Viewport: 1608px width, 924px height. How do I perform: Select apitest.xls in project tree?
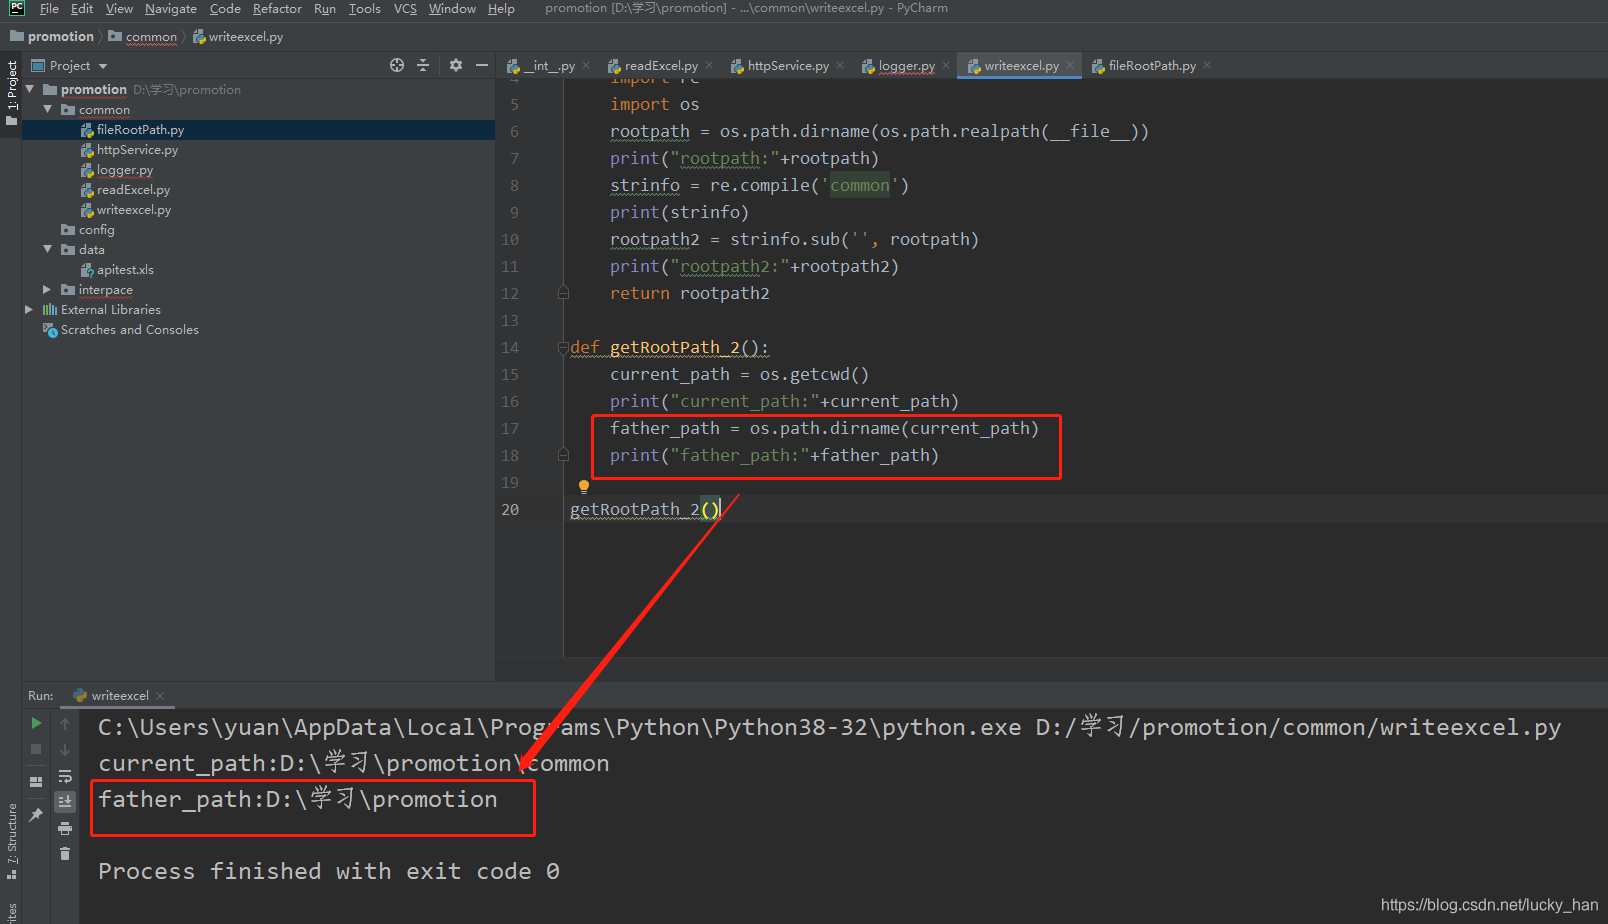tap(117, 270)
